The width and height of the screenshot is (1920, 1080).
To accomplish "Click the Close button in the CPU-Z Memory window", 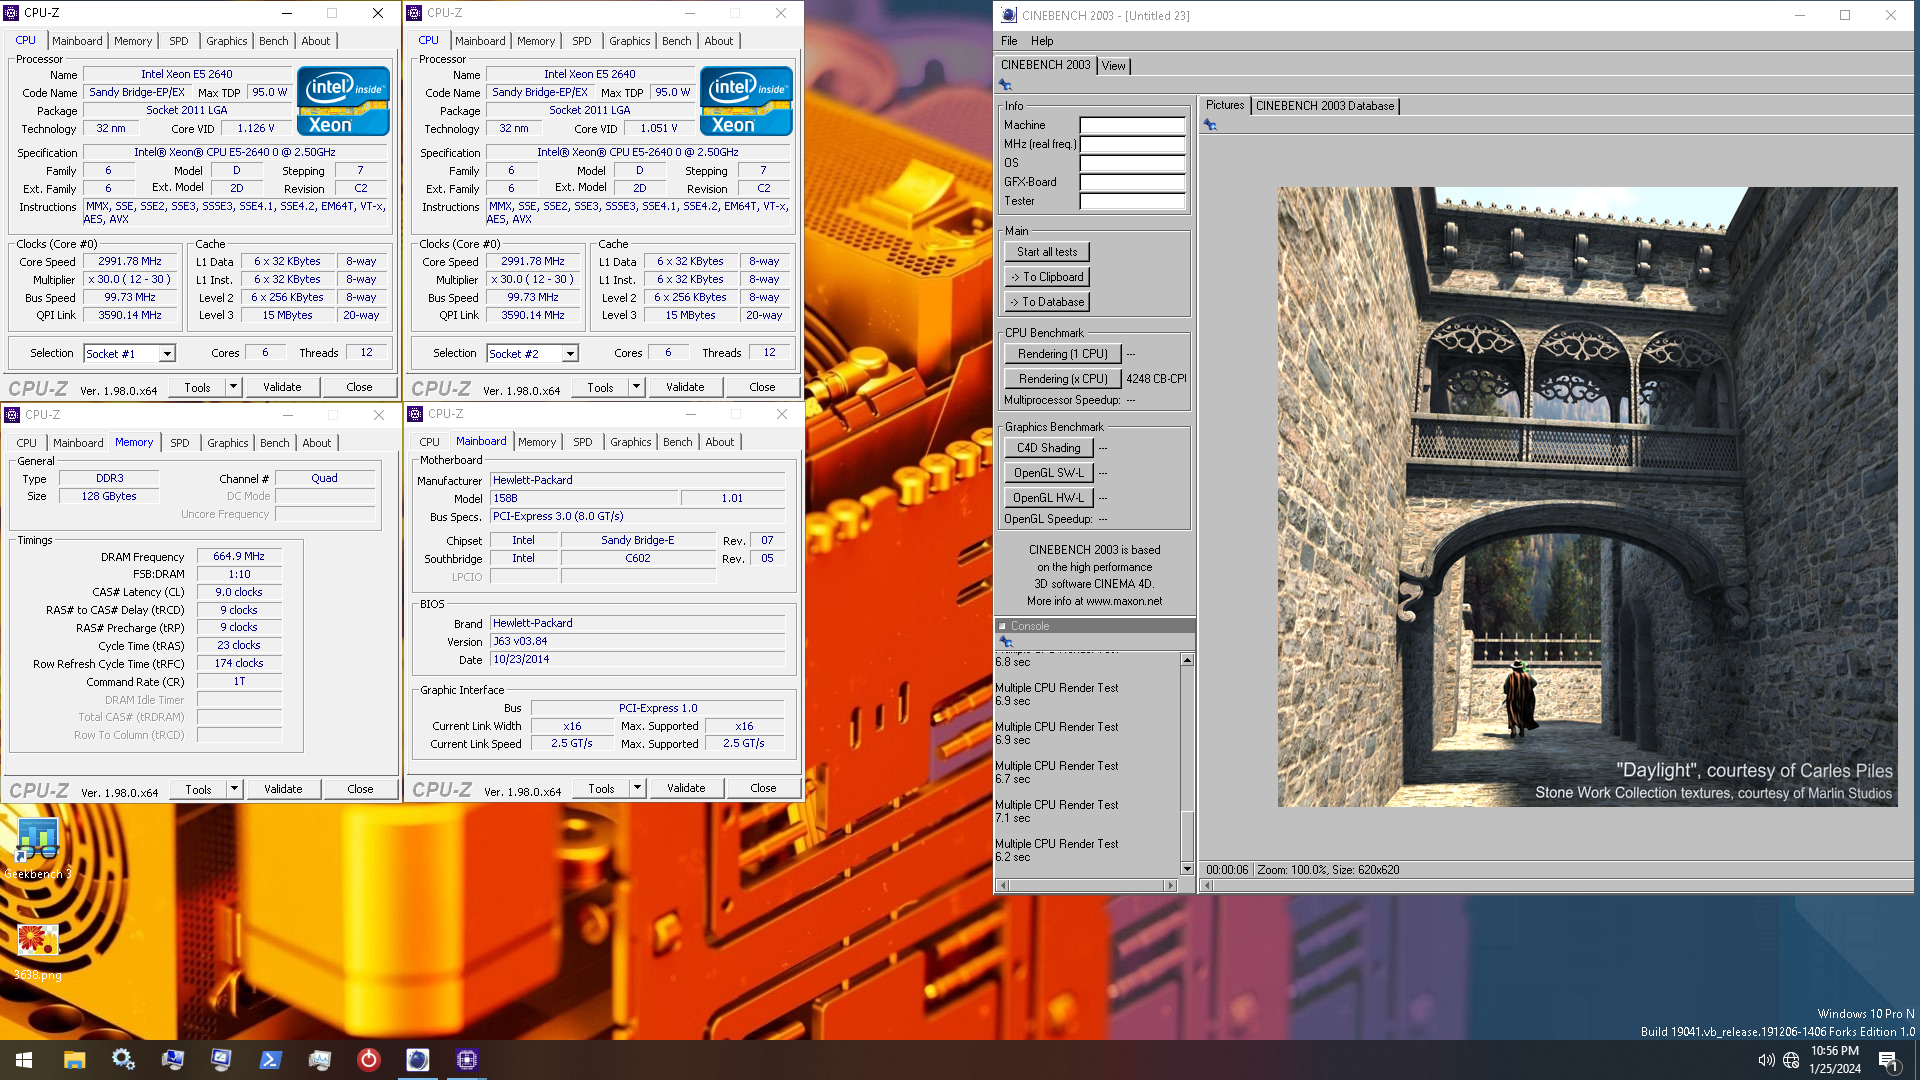I will click(x=360, y=789).
